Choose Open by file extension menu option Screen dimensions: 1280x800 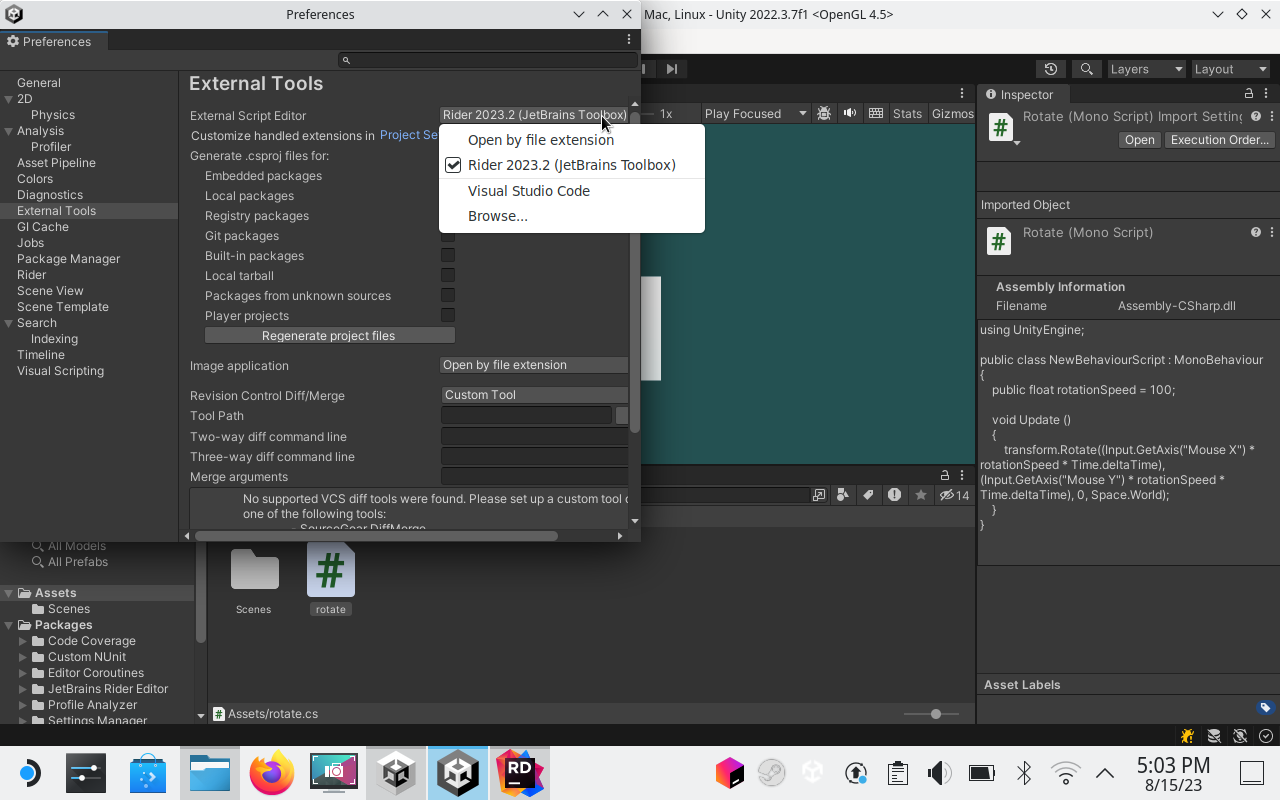click(x=572, y=140)
